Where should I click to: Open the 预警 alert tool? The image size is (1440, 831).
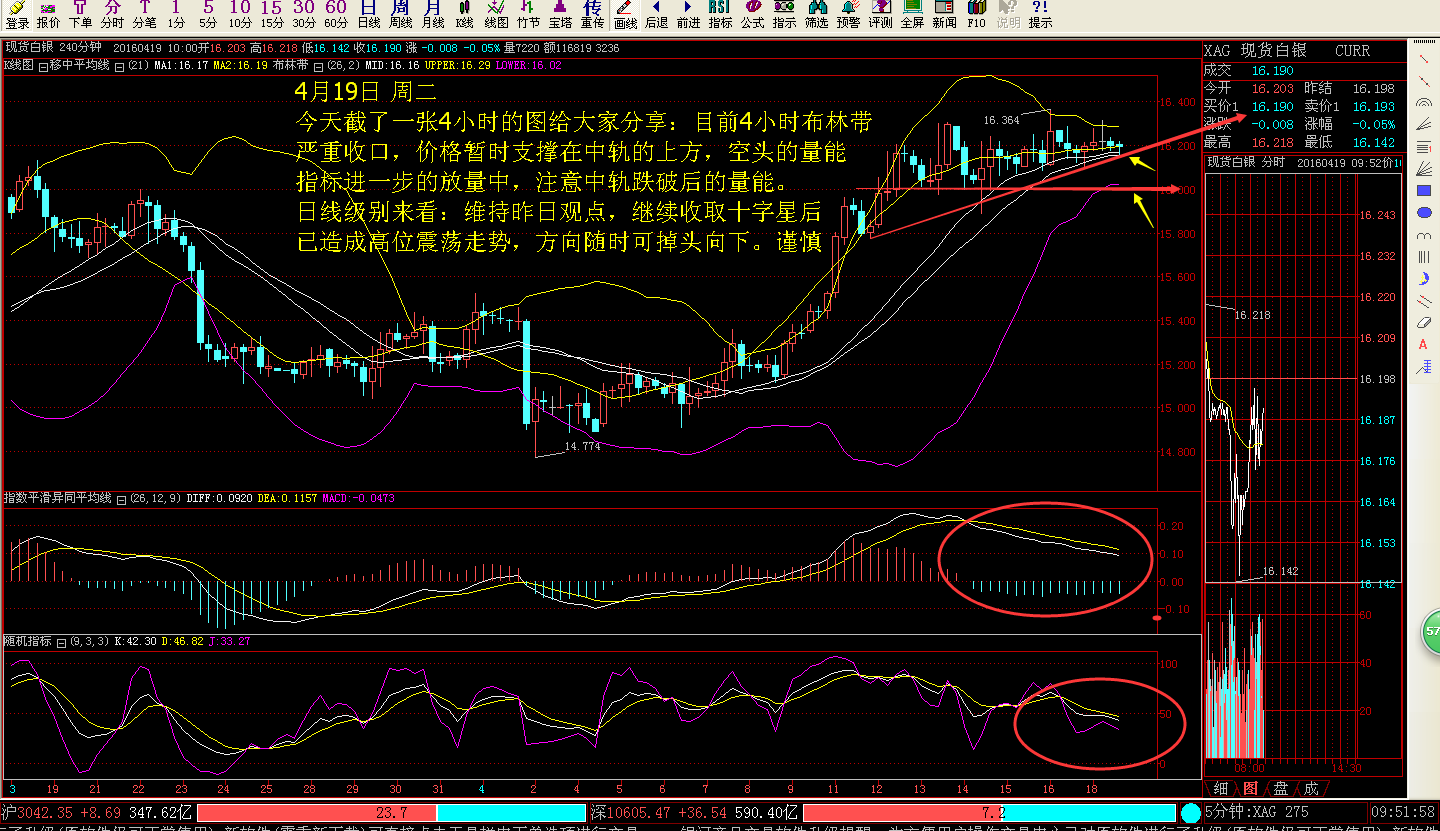[848, 15]
